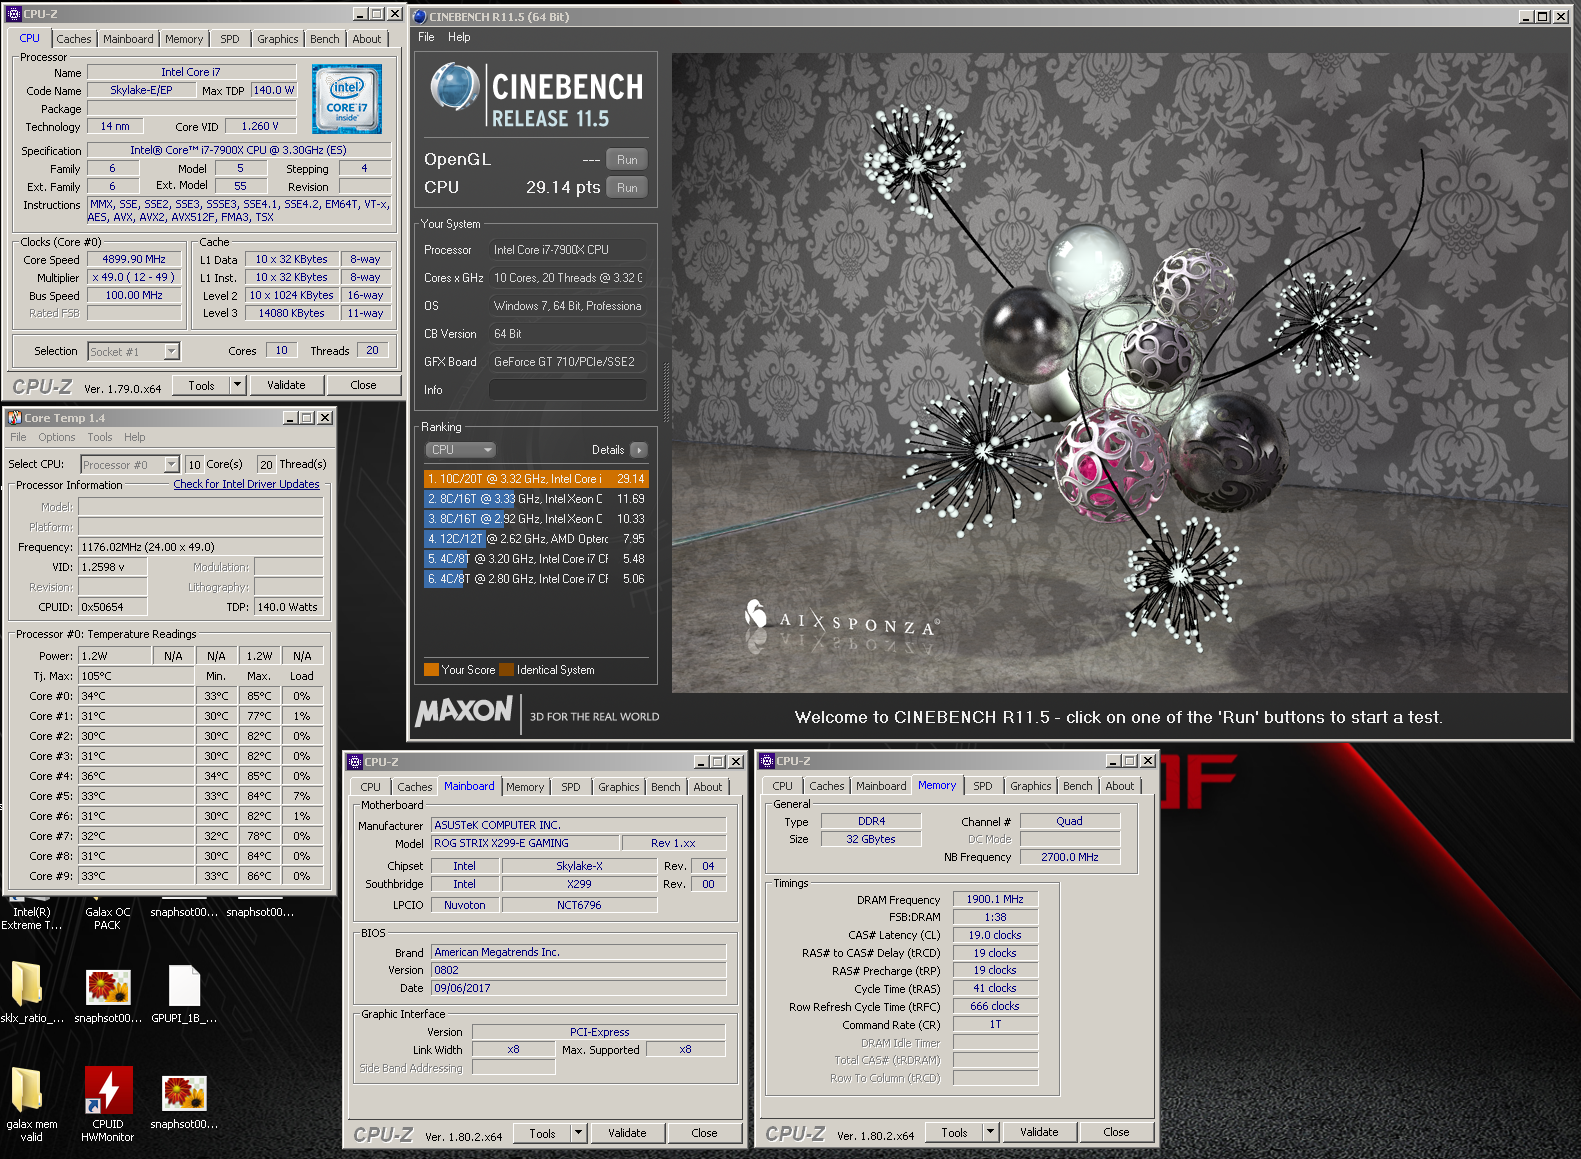Switch to CPU tab in Mainboard CPU-Z
This screenshot has height=1159, width=1581.
pyautogui.click(x=370, y=787)
